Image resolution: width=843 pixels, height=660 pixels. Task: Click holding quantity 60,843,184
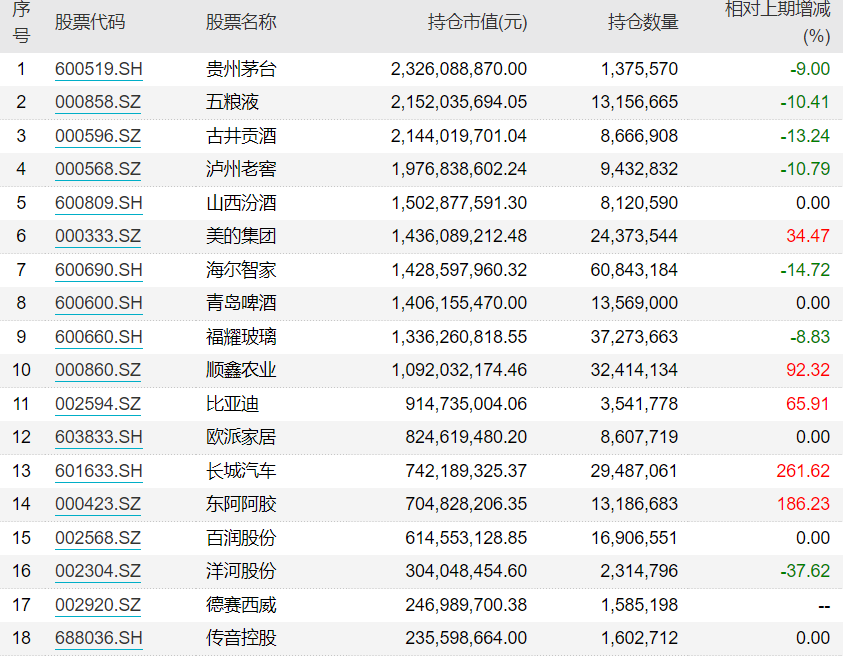click(x=634, y=270)
